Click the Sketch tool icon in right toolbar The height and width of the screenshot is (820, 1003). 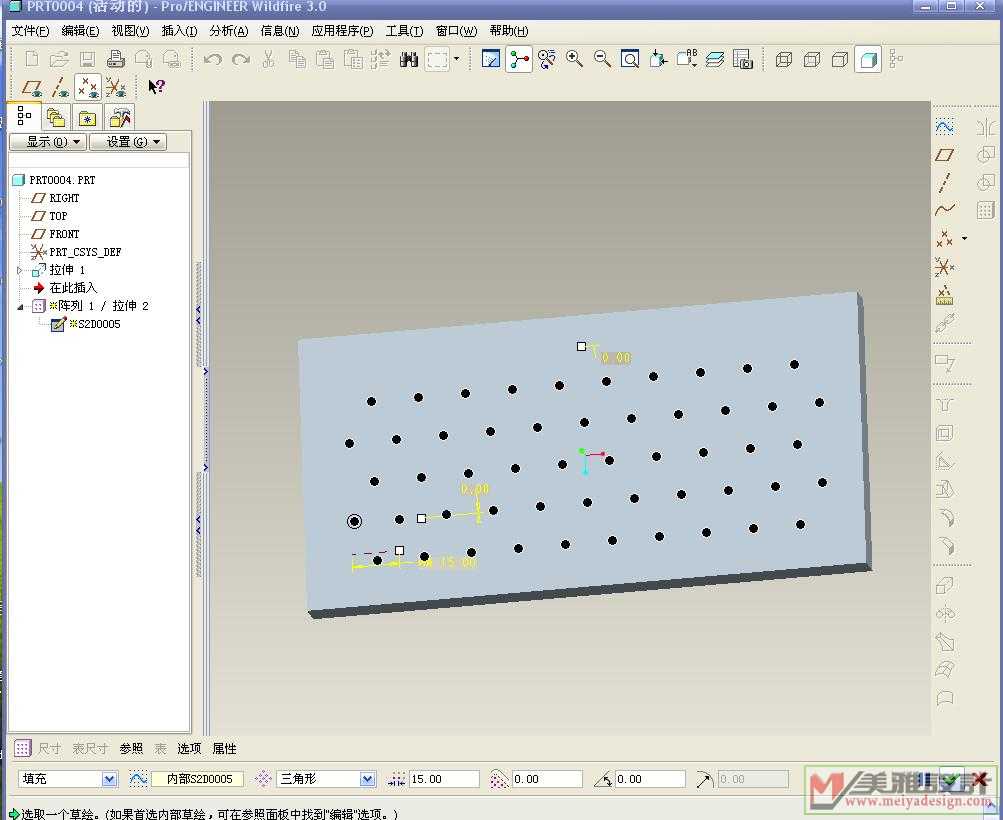pyautogui.click(x=945, y=127)
